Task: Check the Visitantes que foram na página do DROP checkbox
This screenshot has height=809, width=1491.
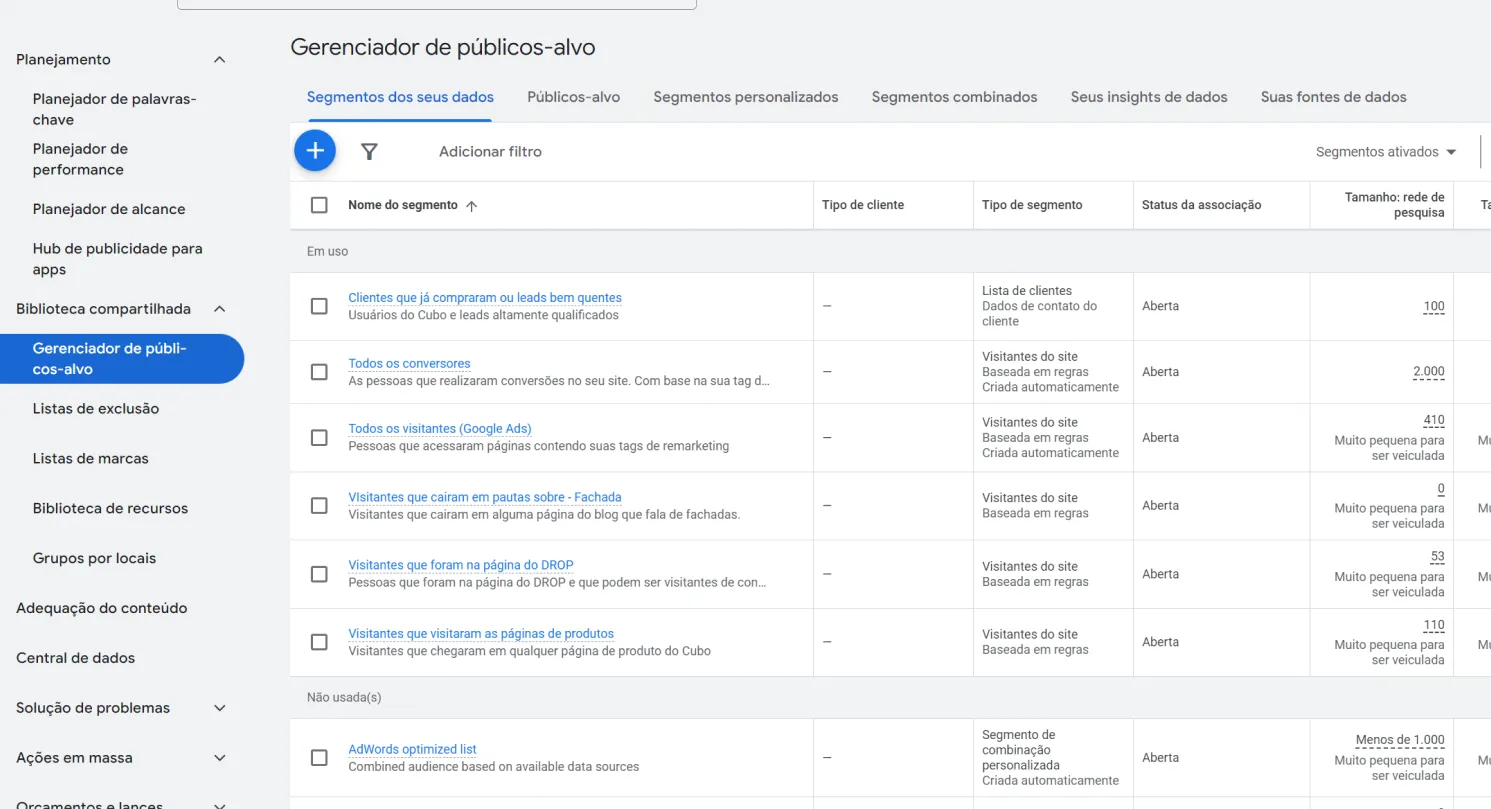Action: pos(319,574)
